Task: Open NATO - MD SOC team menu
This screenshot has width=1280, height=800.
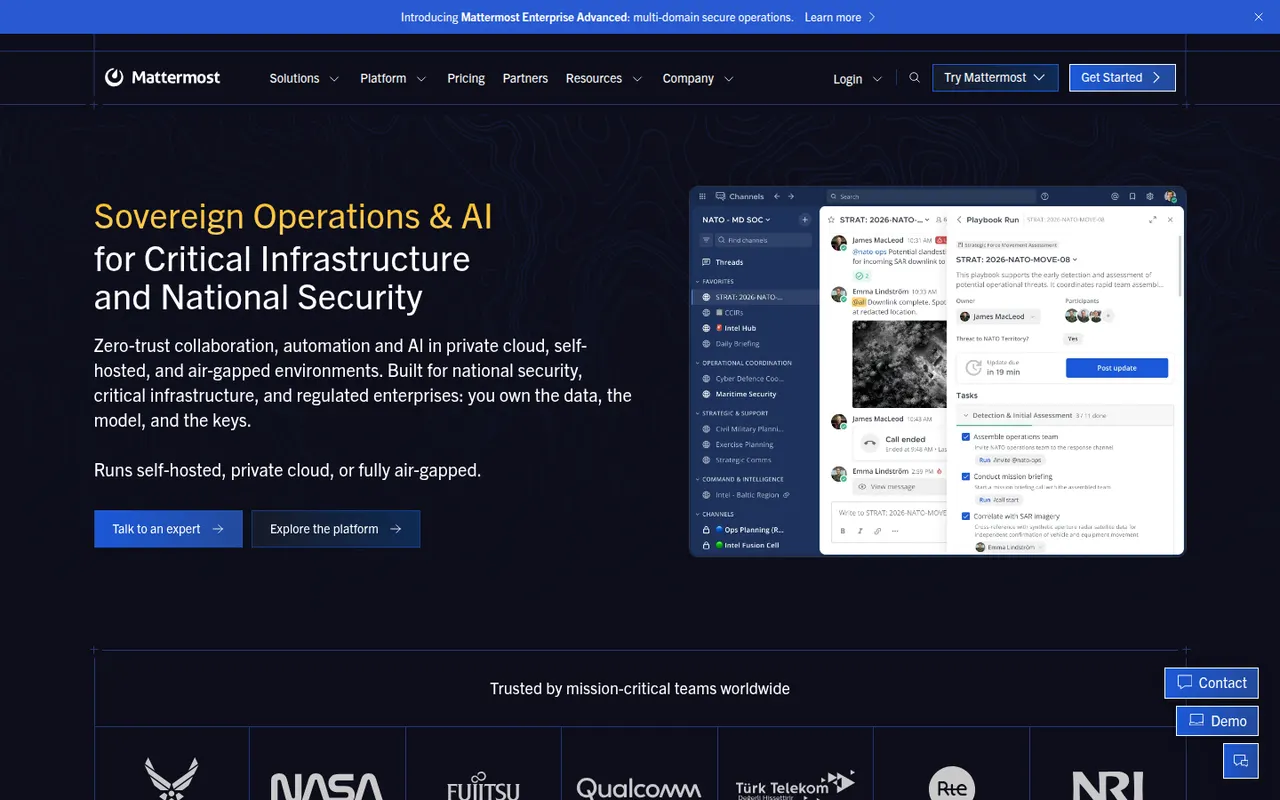Action: (737, 220)
